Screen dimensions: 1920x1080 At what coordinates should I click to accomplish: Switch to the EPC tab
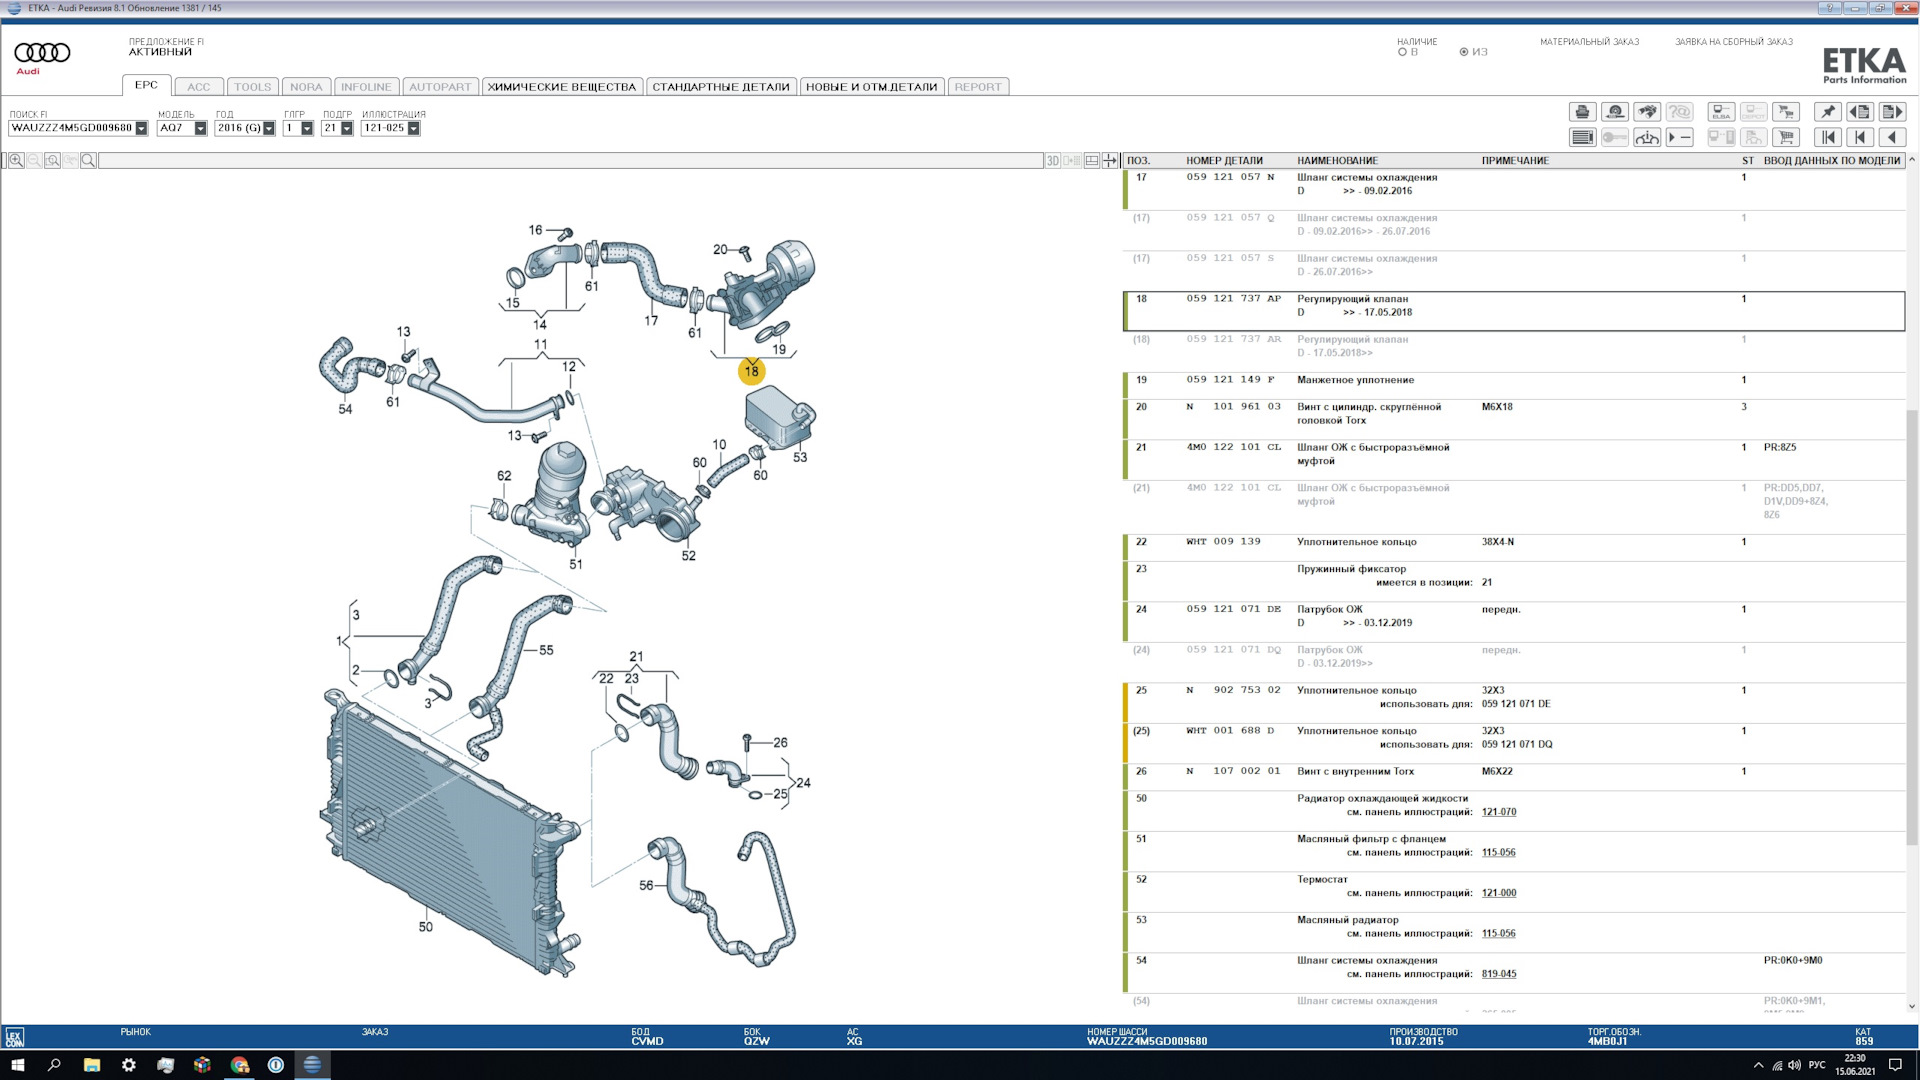146,86
